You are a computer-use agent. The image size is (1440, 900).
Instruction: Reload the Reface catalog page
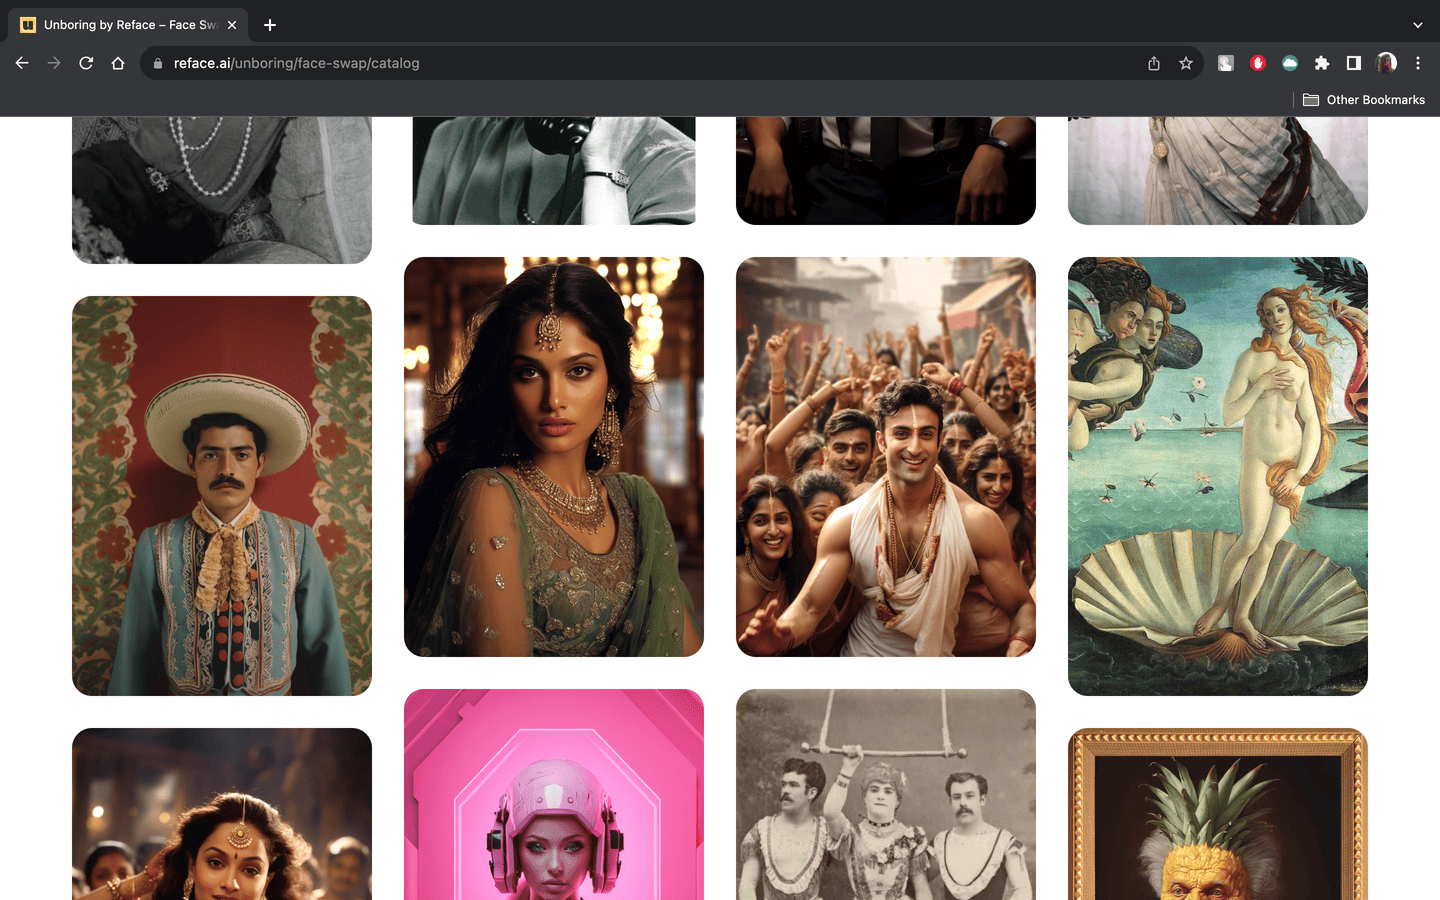click(86, 63)
